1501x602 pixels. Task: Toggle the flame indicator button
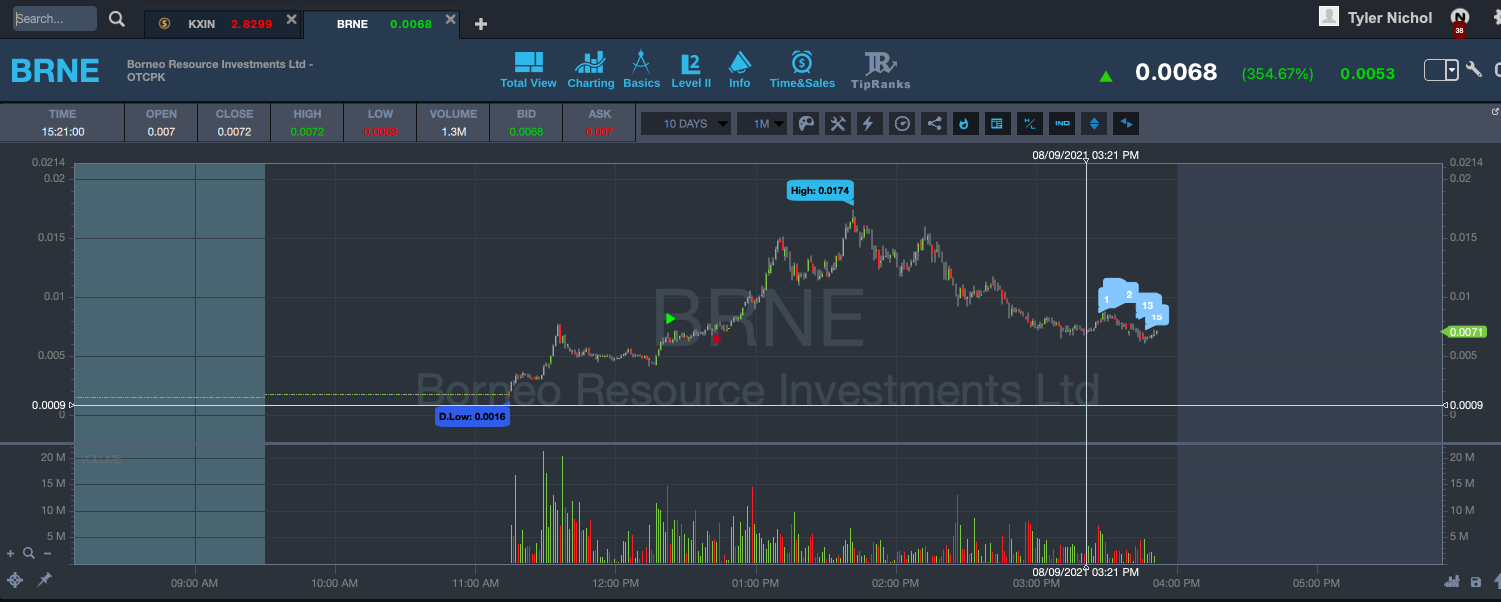965,124
